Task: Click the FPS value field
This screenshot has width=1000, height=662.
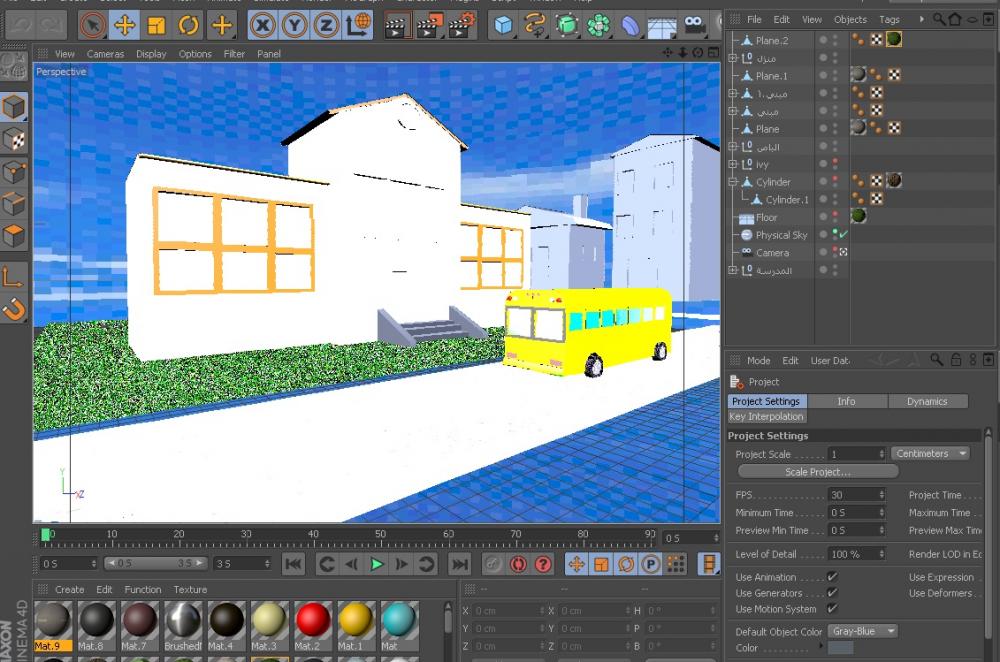Action: 853,495
